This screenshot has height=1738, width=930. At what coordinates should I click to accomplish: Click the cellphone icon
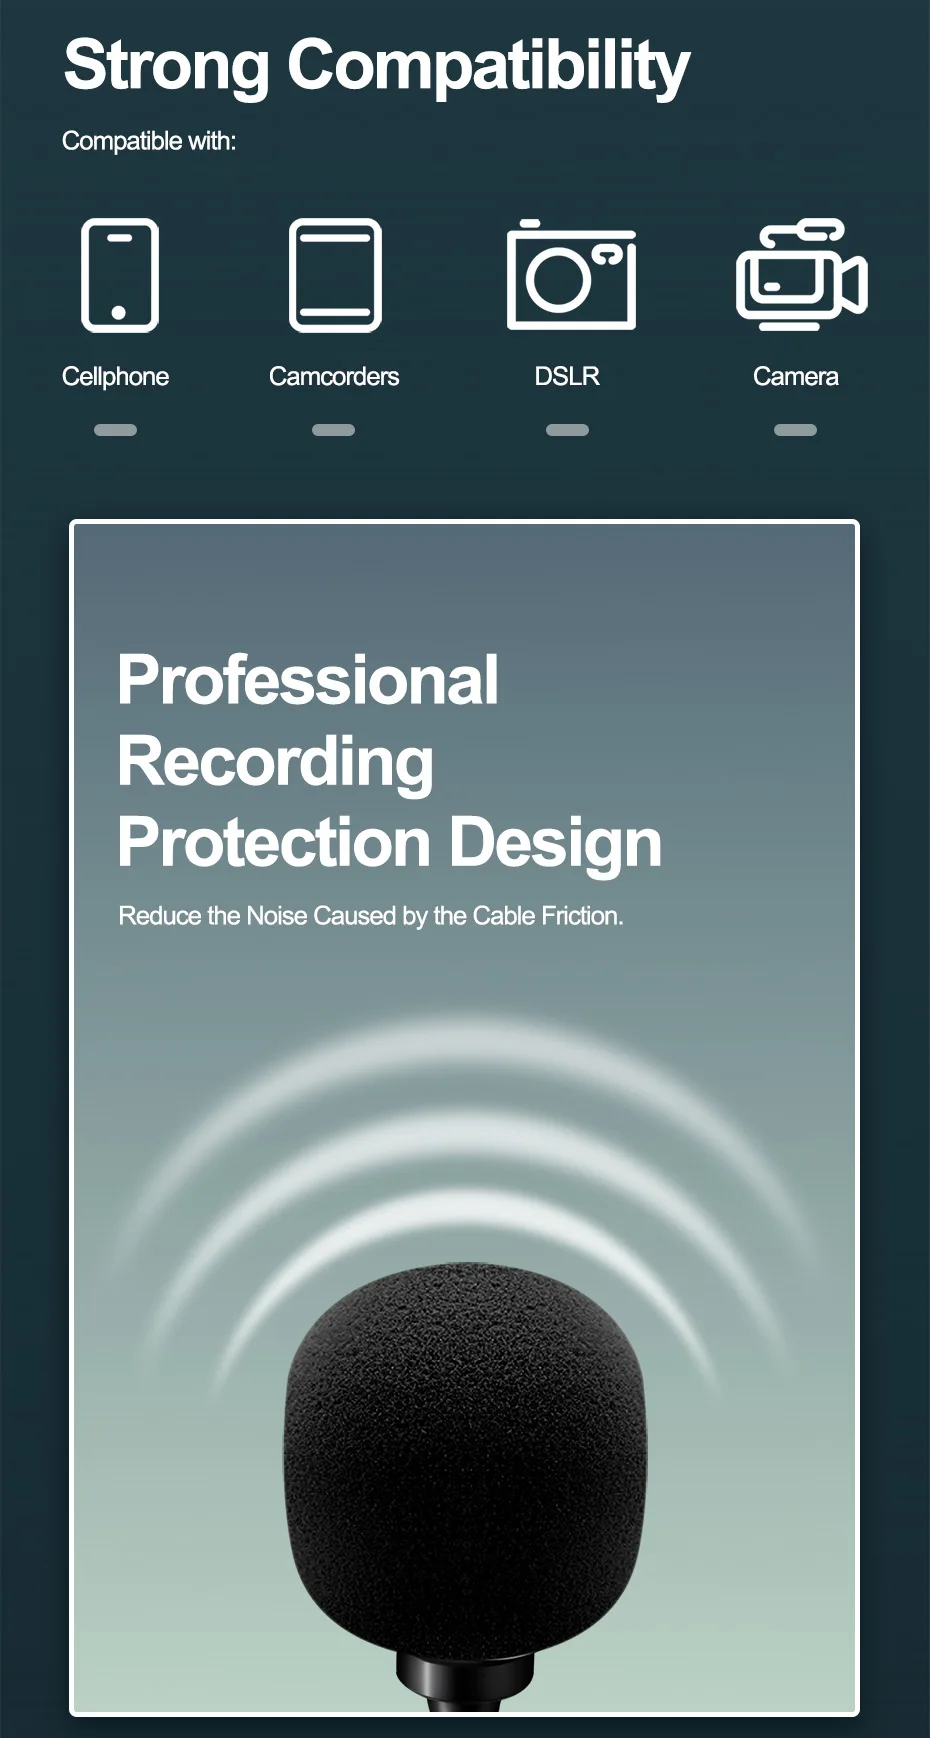119,275
